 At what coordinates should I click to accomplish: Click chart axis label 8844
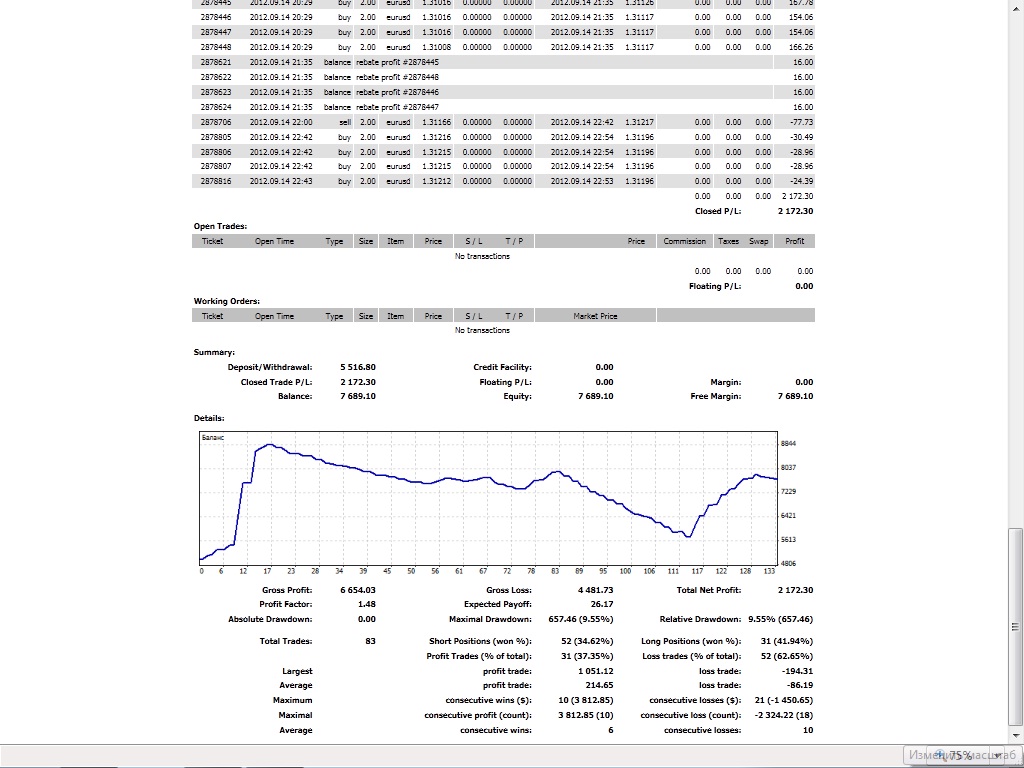tap(788, 443)
